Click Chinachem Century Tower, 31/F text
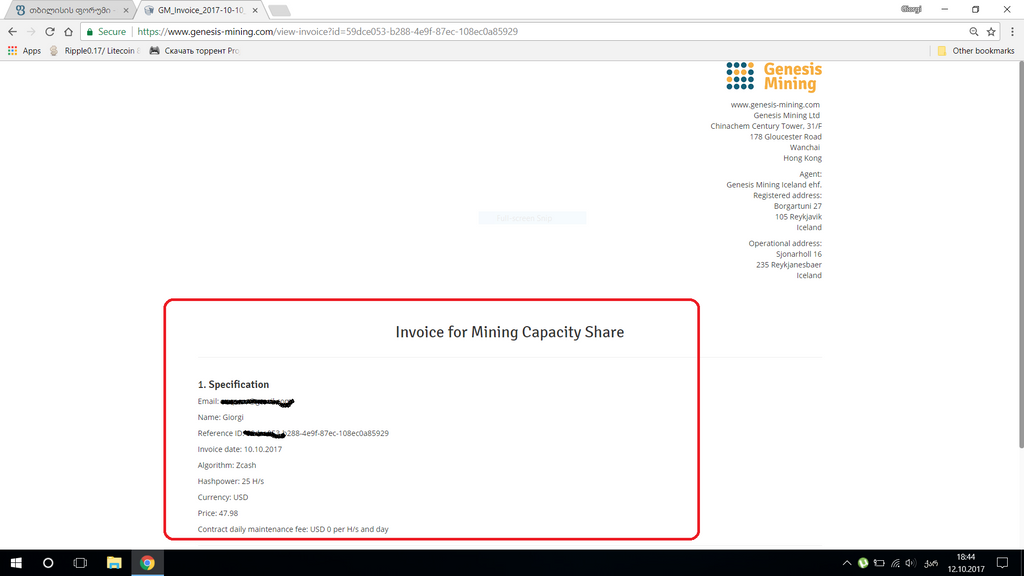The width and height of the screenshot is (1024, 576). click(766, 126)
